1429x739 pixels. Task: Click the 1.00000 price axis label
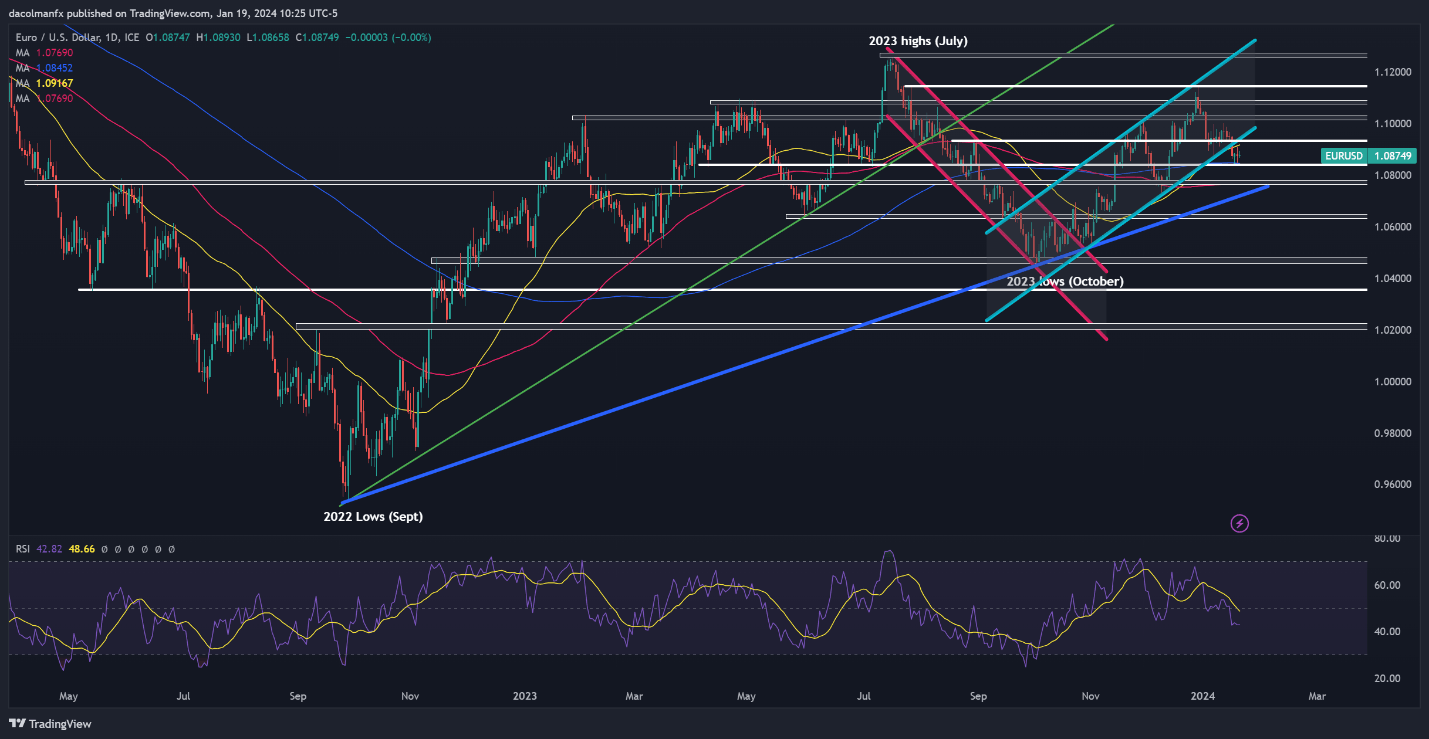(1392, 382)
